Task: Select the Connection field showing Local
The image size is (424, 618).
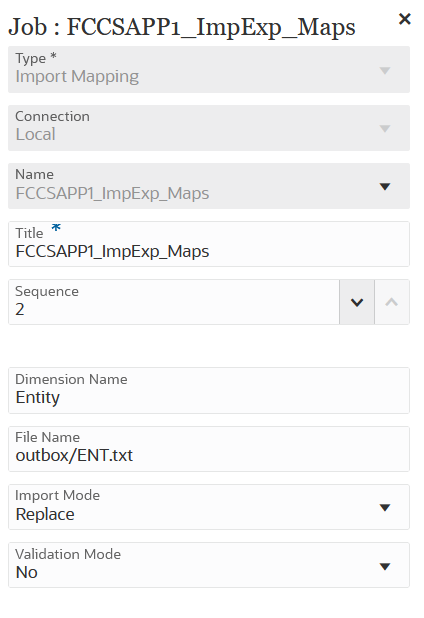Action: point(209,128)
